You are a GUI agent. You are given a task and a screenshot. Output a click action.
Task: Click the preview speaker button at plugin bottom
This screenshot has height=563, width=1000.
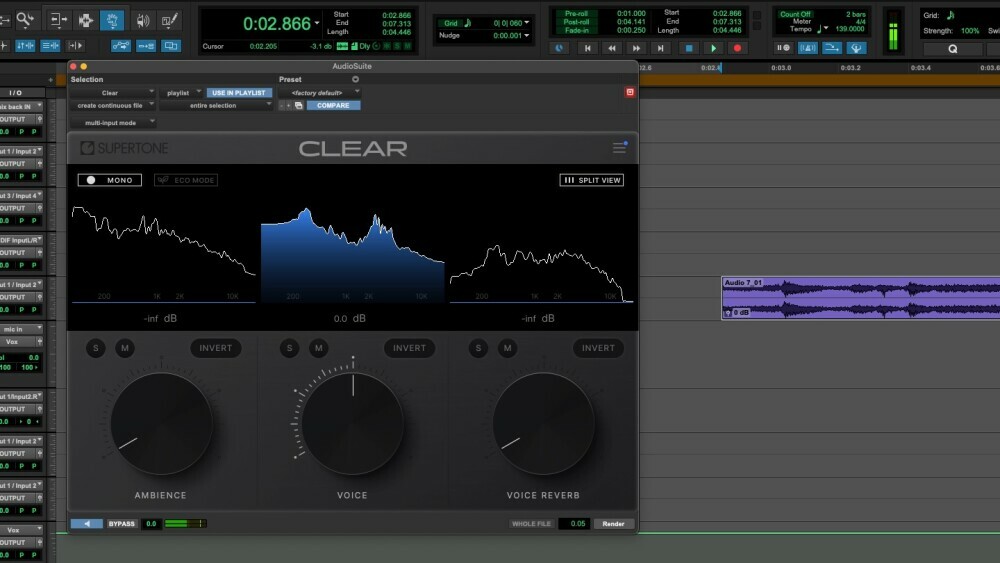[87, 523]
